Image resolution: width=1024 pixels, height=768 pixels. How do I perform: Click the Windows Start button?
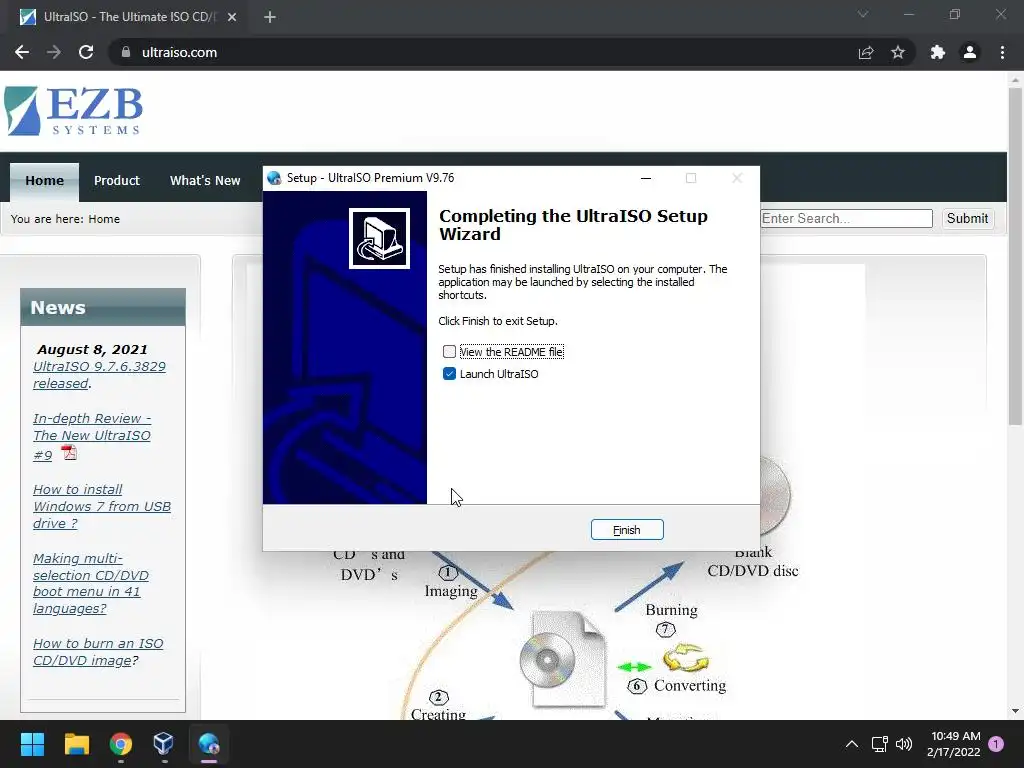pyautogui.click(x=32, y=744)
